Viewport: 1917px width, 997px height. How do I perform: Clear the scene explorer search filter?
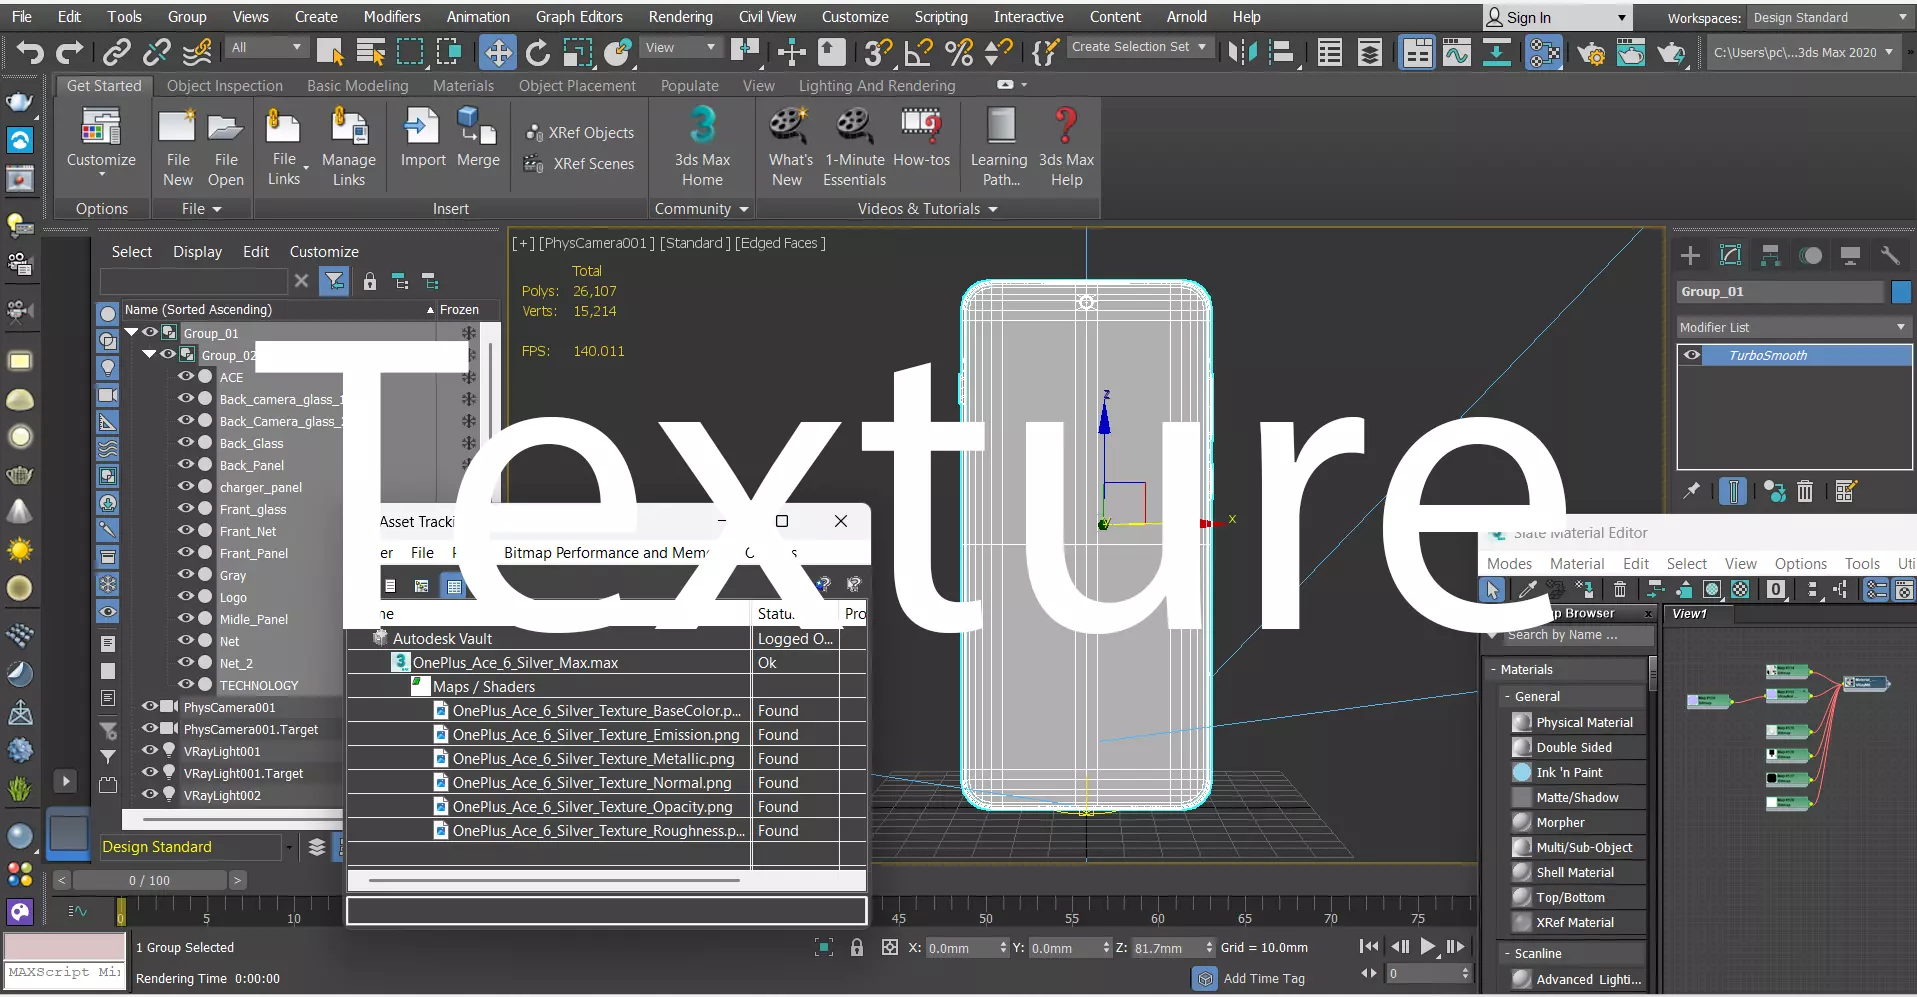pos(301,281)
